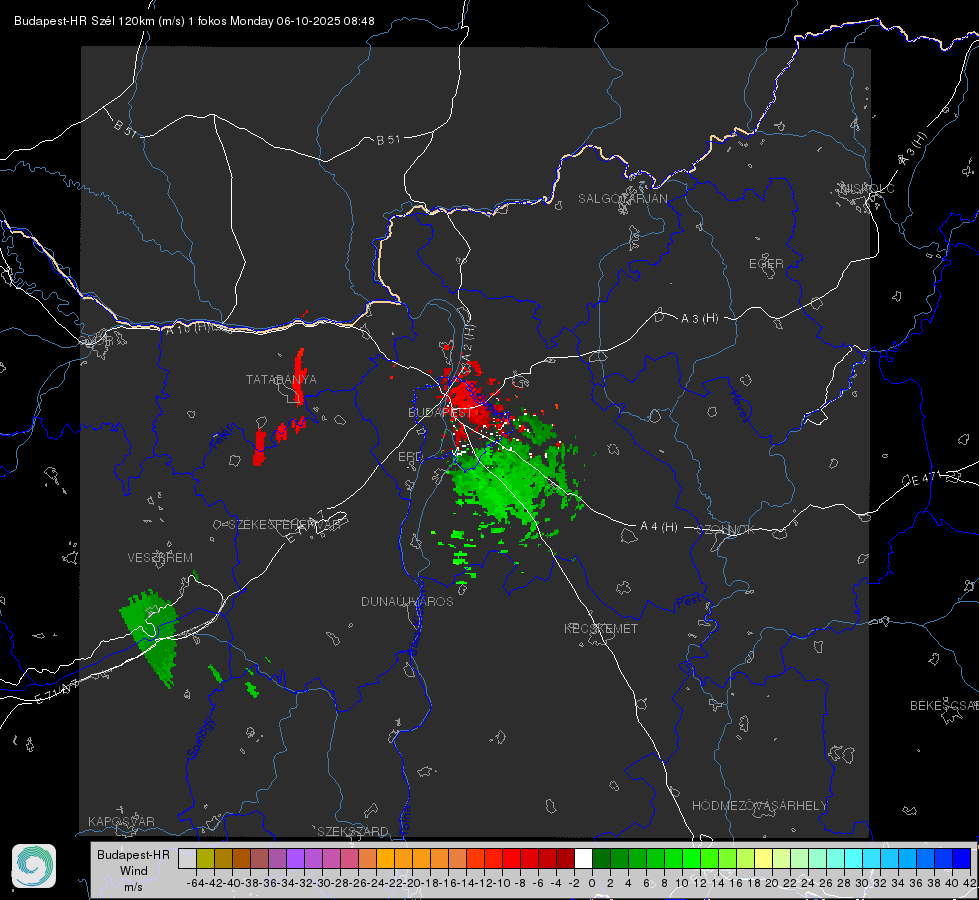
Task: Pick the bright red swatch between -10 and -8
Action: pos(511,858)
